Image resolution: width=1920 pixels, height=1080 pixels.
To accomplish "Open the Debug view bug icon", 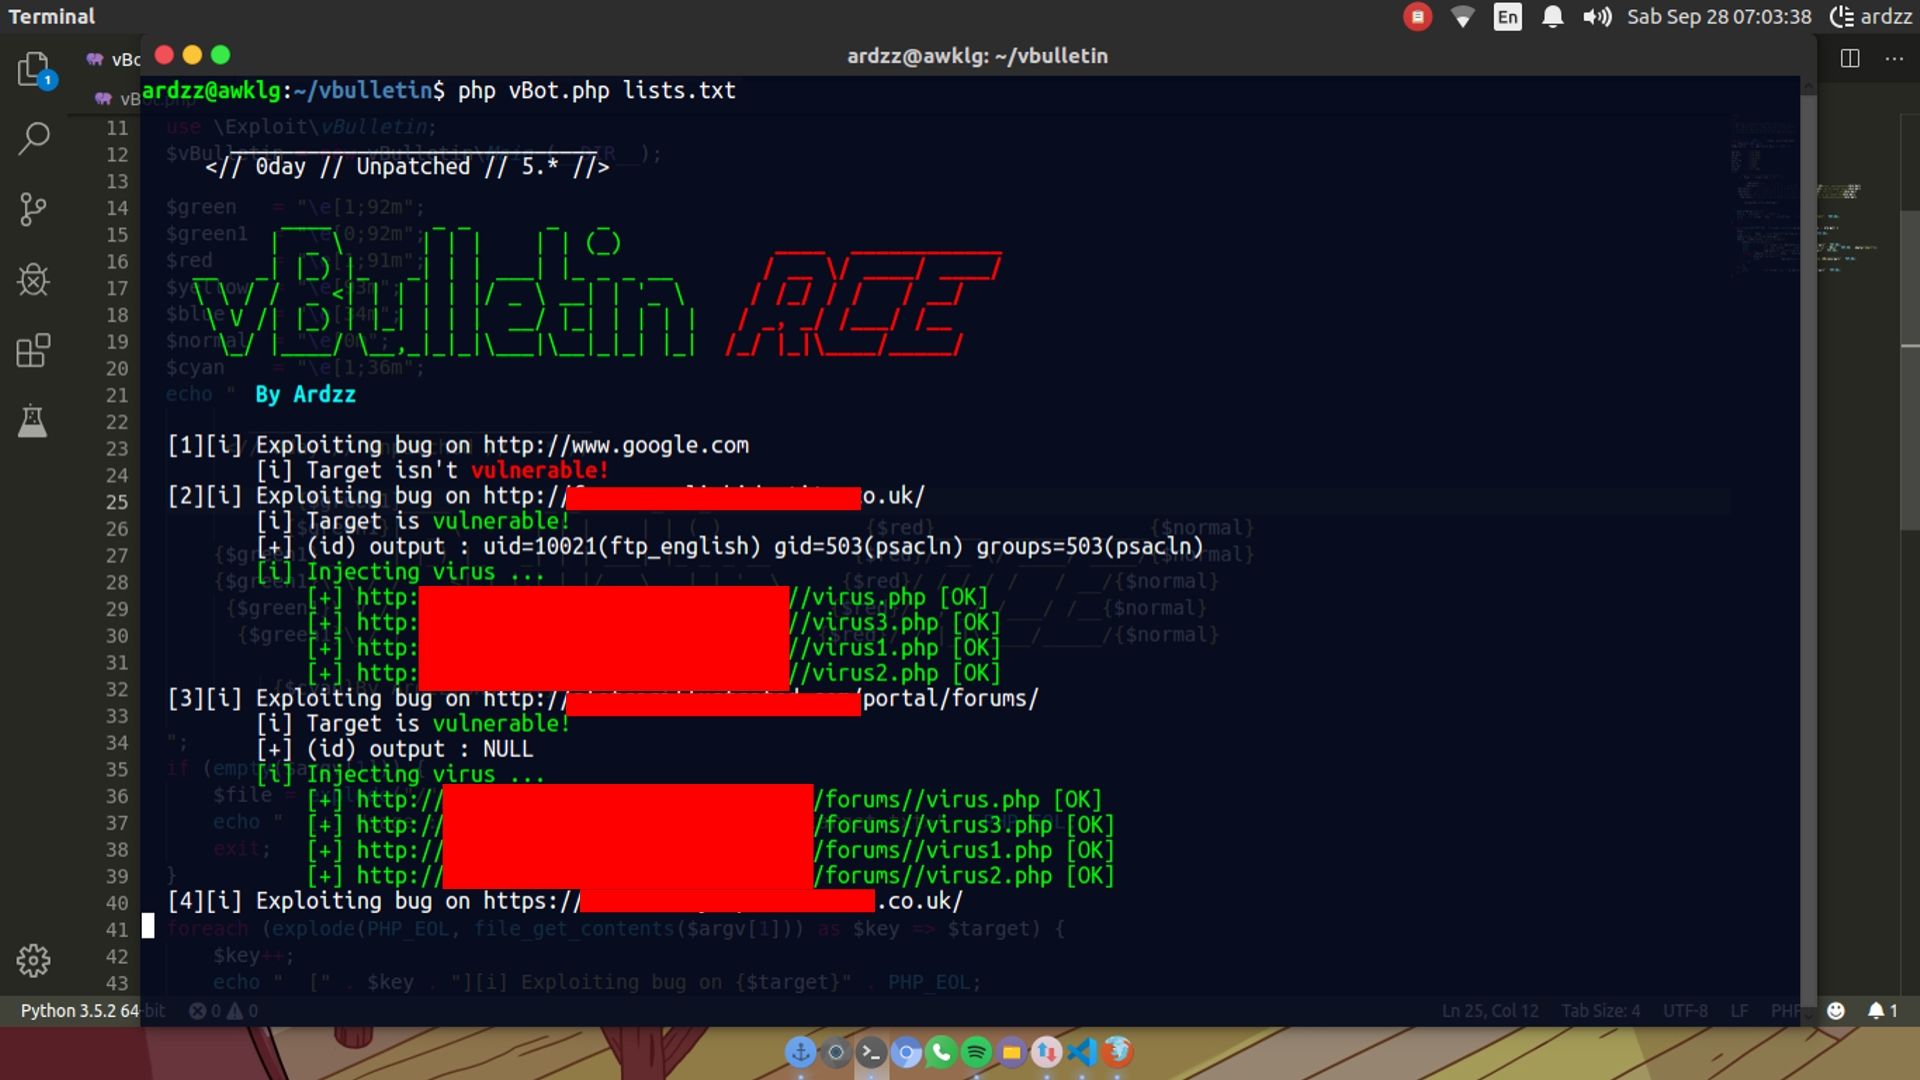I will point(33,280).
